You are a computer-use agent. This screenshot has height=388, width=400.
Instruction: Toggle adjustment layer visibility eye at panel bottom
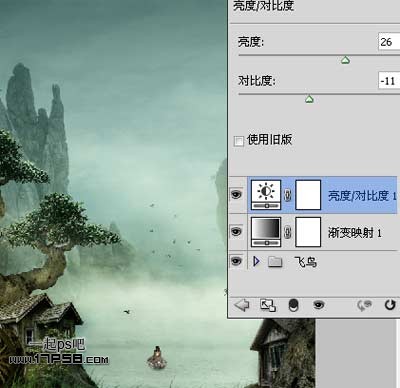pyautogui.click(x=319, y=304)
